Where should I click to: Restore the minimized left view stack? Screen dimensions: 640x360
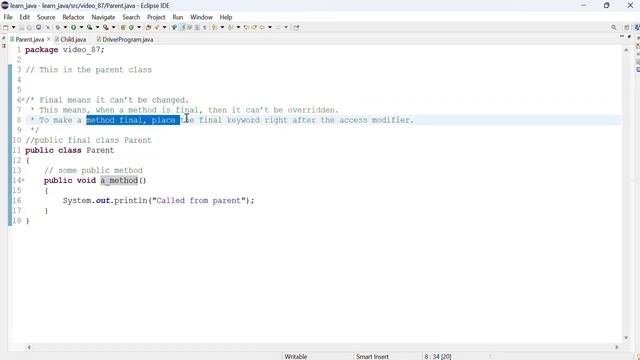[x=4, y=38]
